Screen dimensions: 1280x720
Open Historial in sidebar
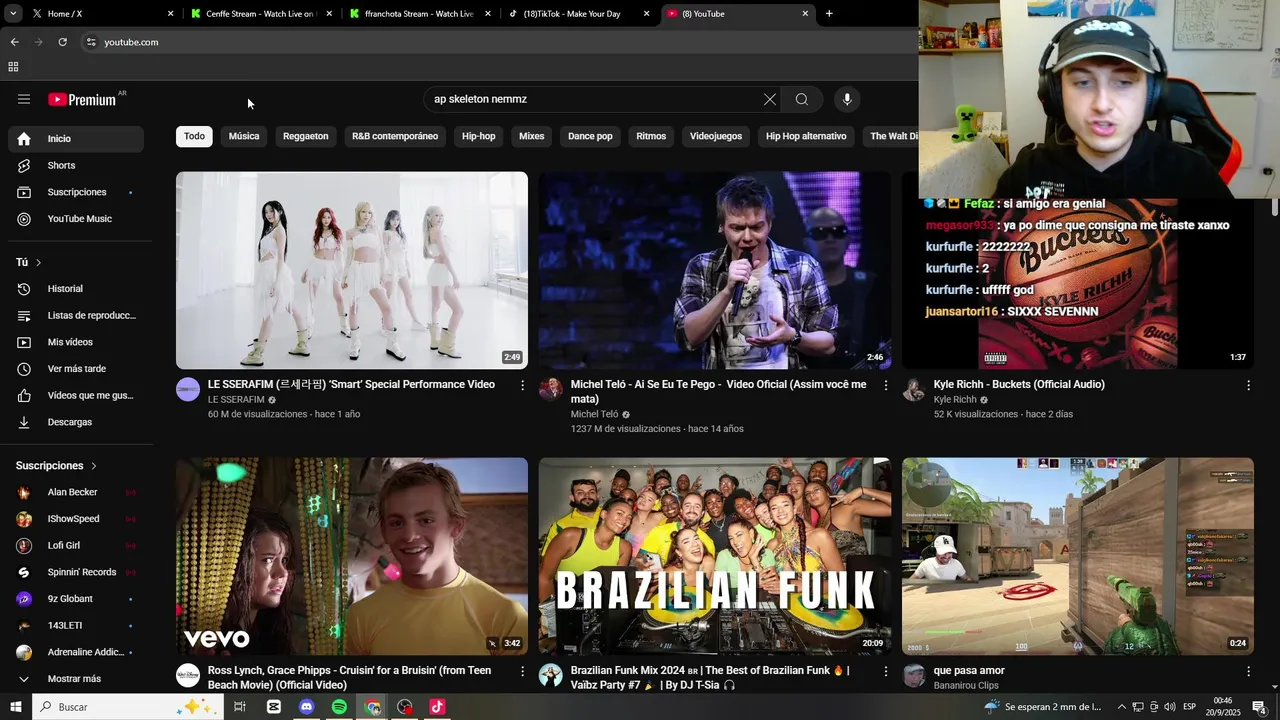tap(76, 289)
